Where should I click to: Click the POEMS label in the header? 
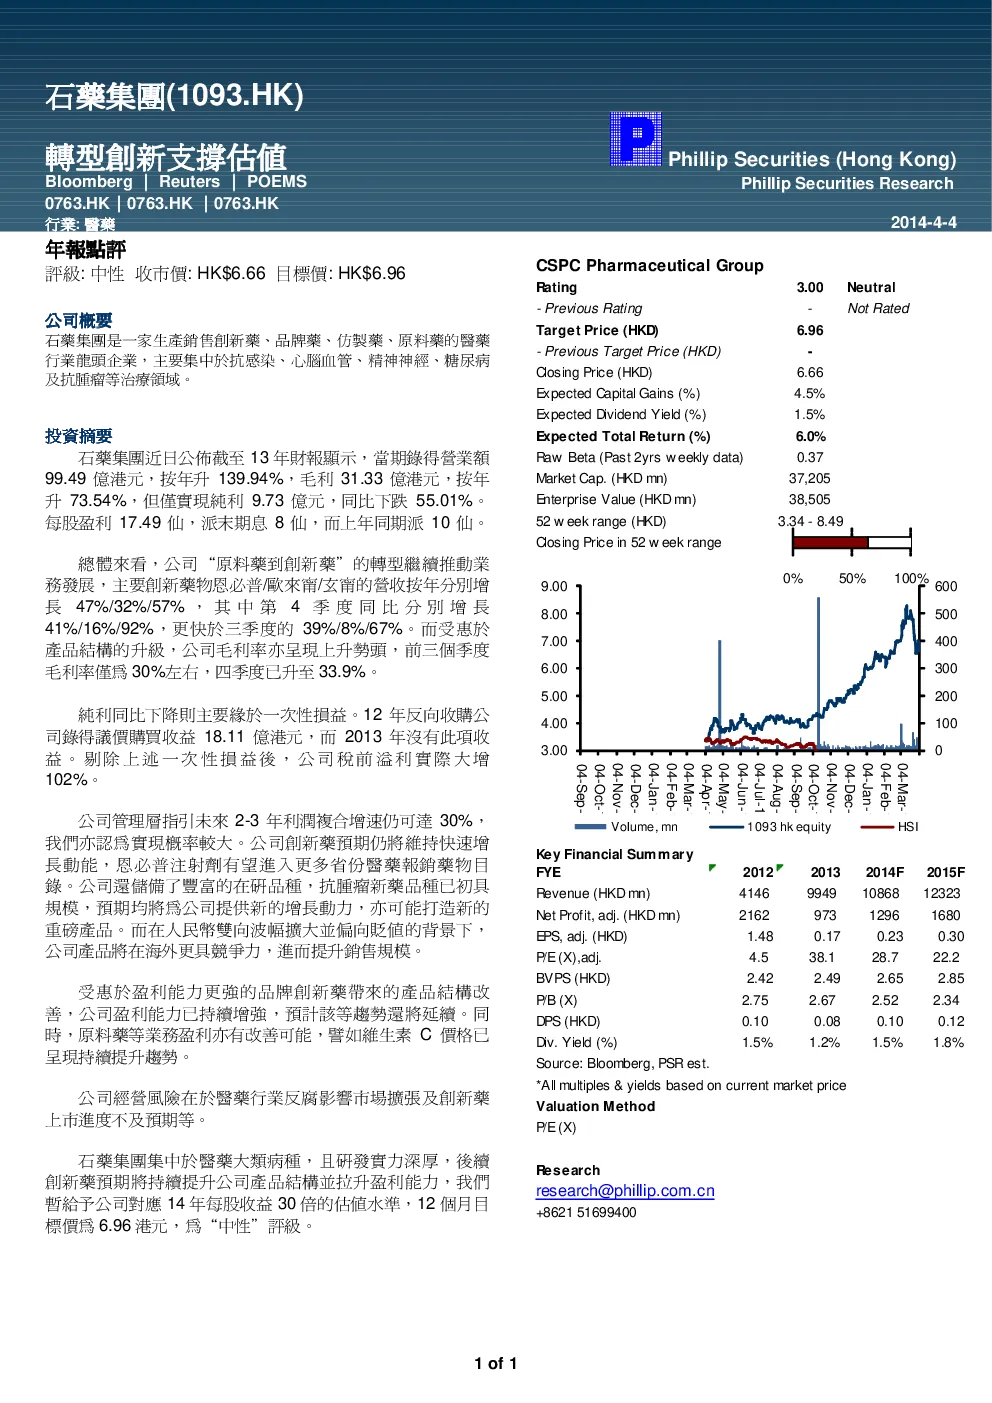pos(277,182)
